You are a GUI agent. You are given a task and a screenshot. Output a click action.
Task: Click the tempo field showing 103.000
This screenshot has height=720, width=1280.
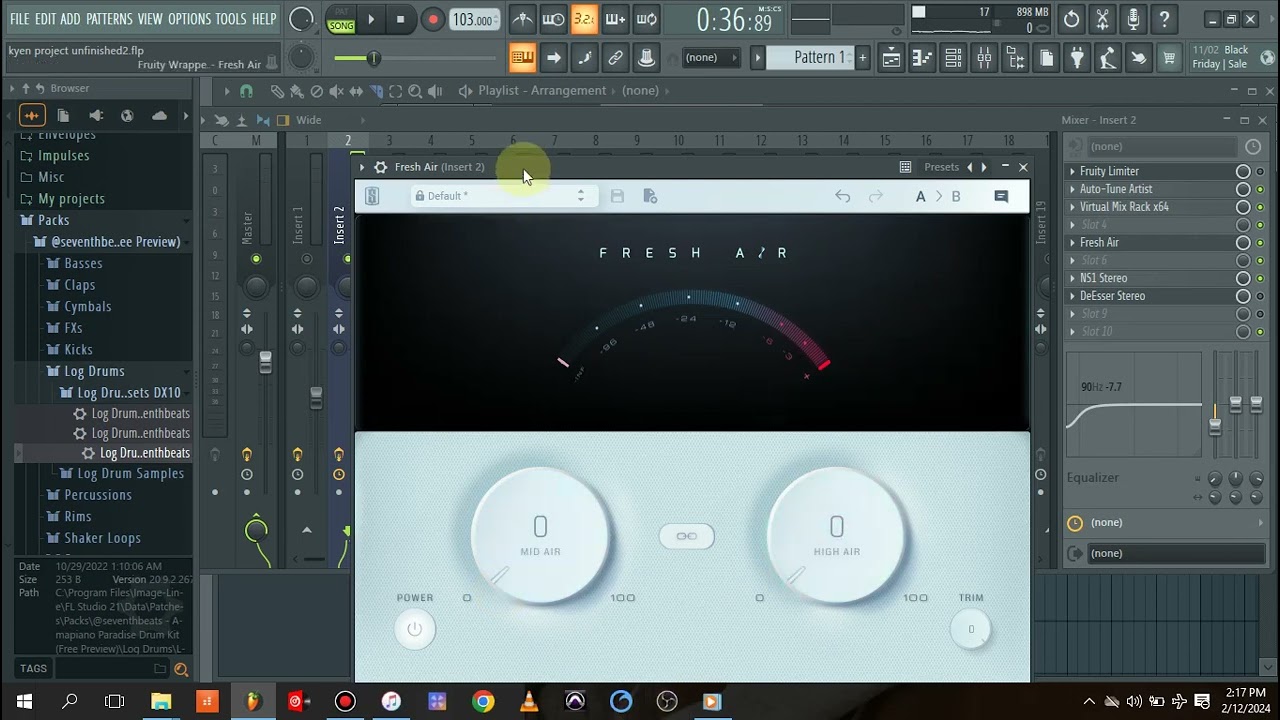[473, 20]
